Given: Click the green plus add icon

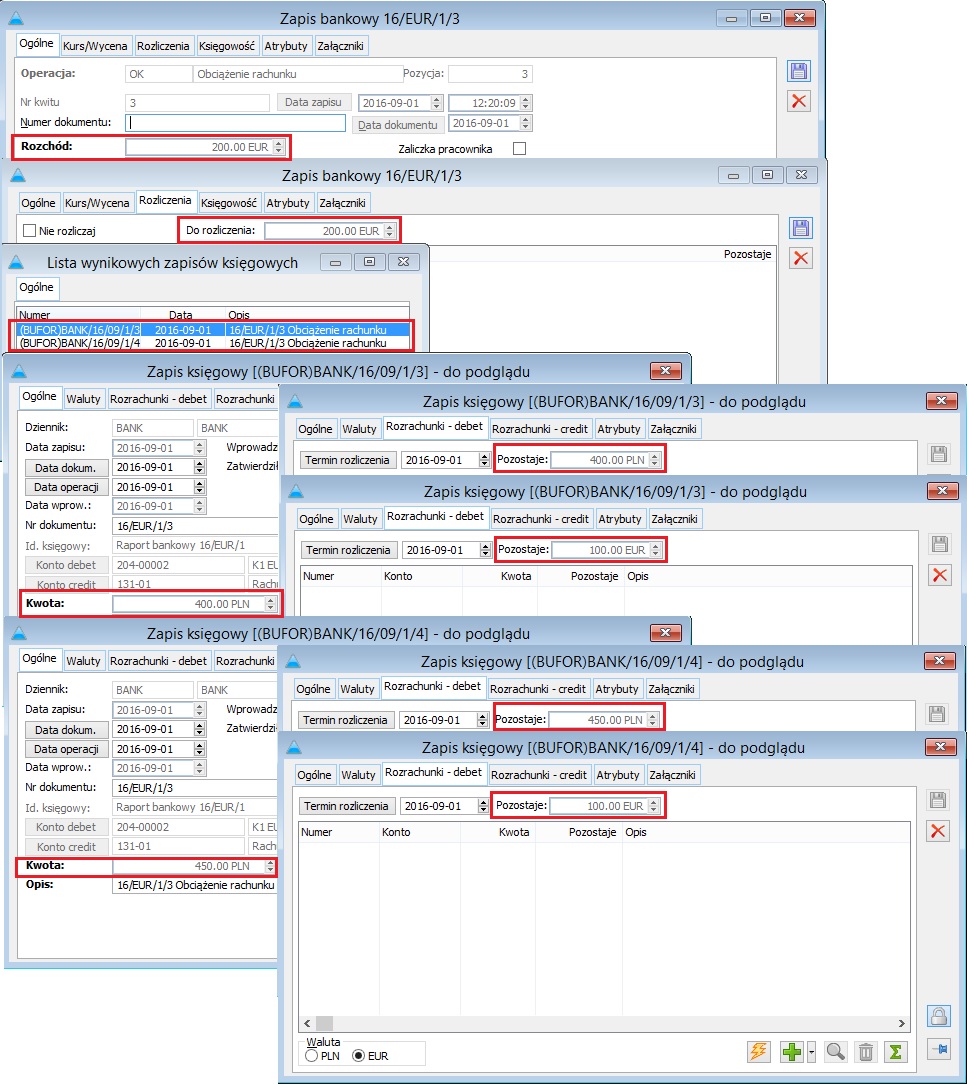Looking at the screenshot, I should point(792,1052).
